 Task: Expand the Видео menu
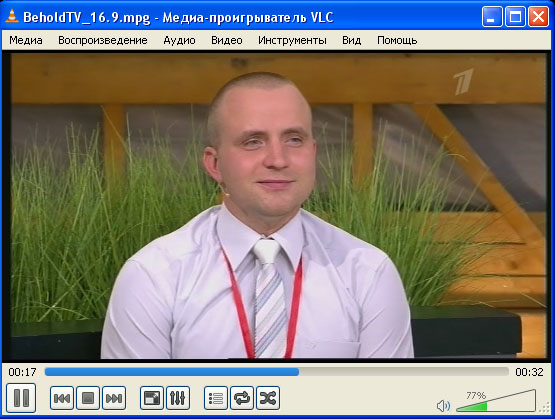click(227, 40)
